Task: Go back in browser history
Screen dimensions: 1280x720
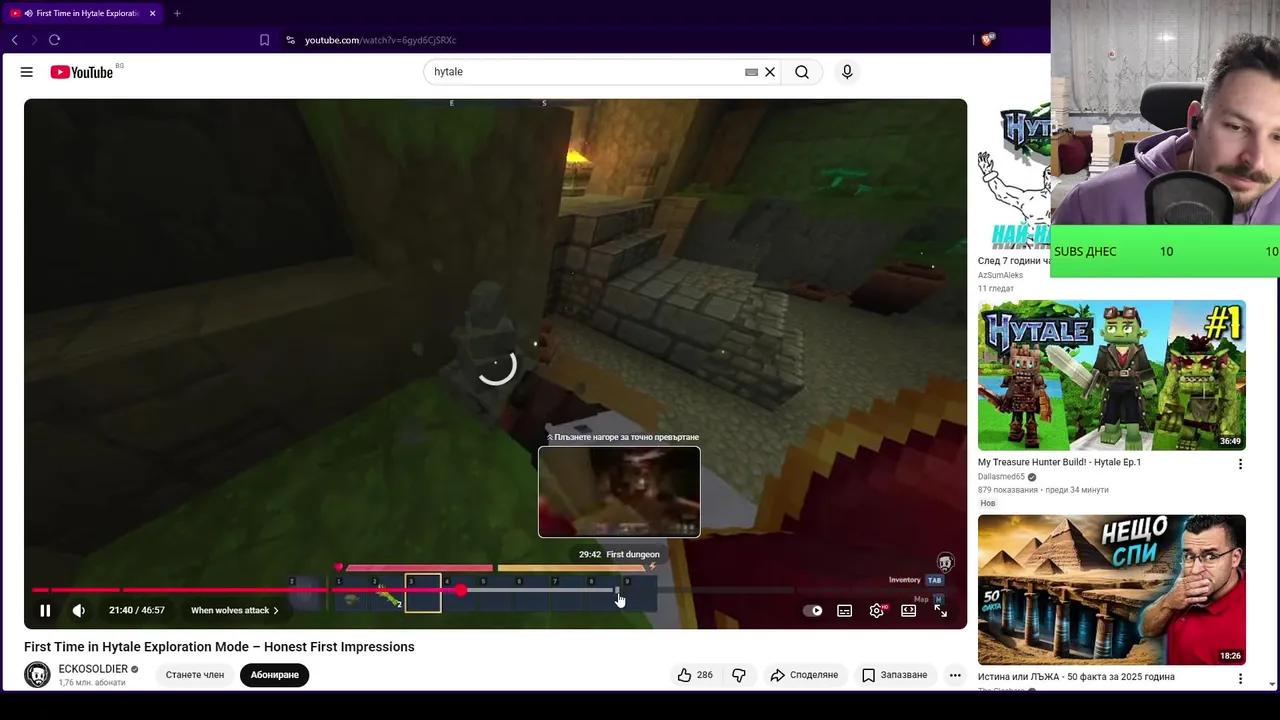Action: click(x=14, y=40)
